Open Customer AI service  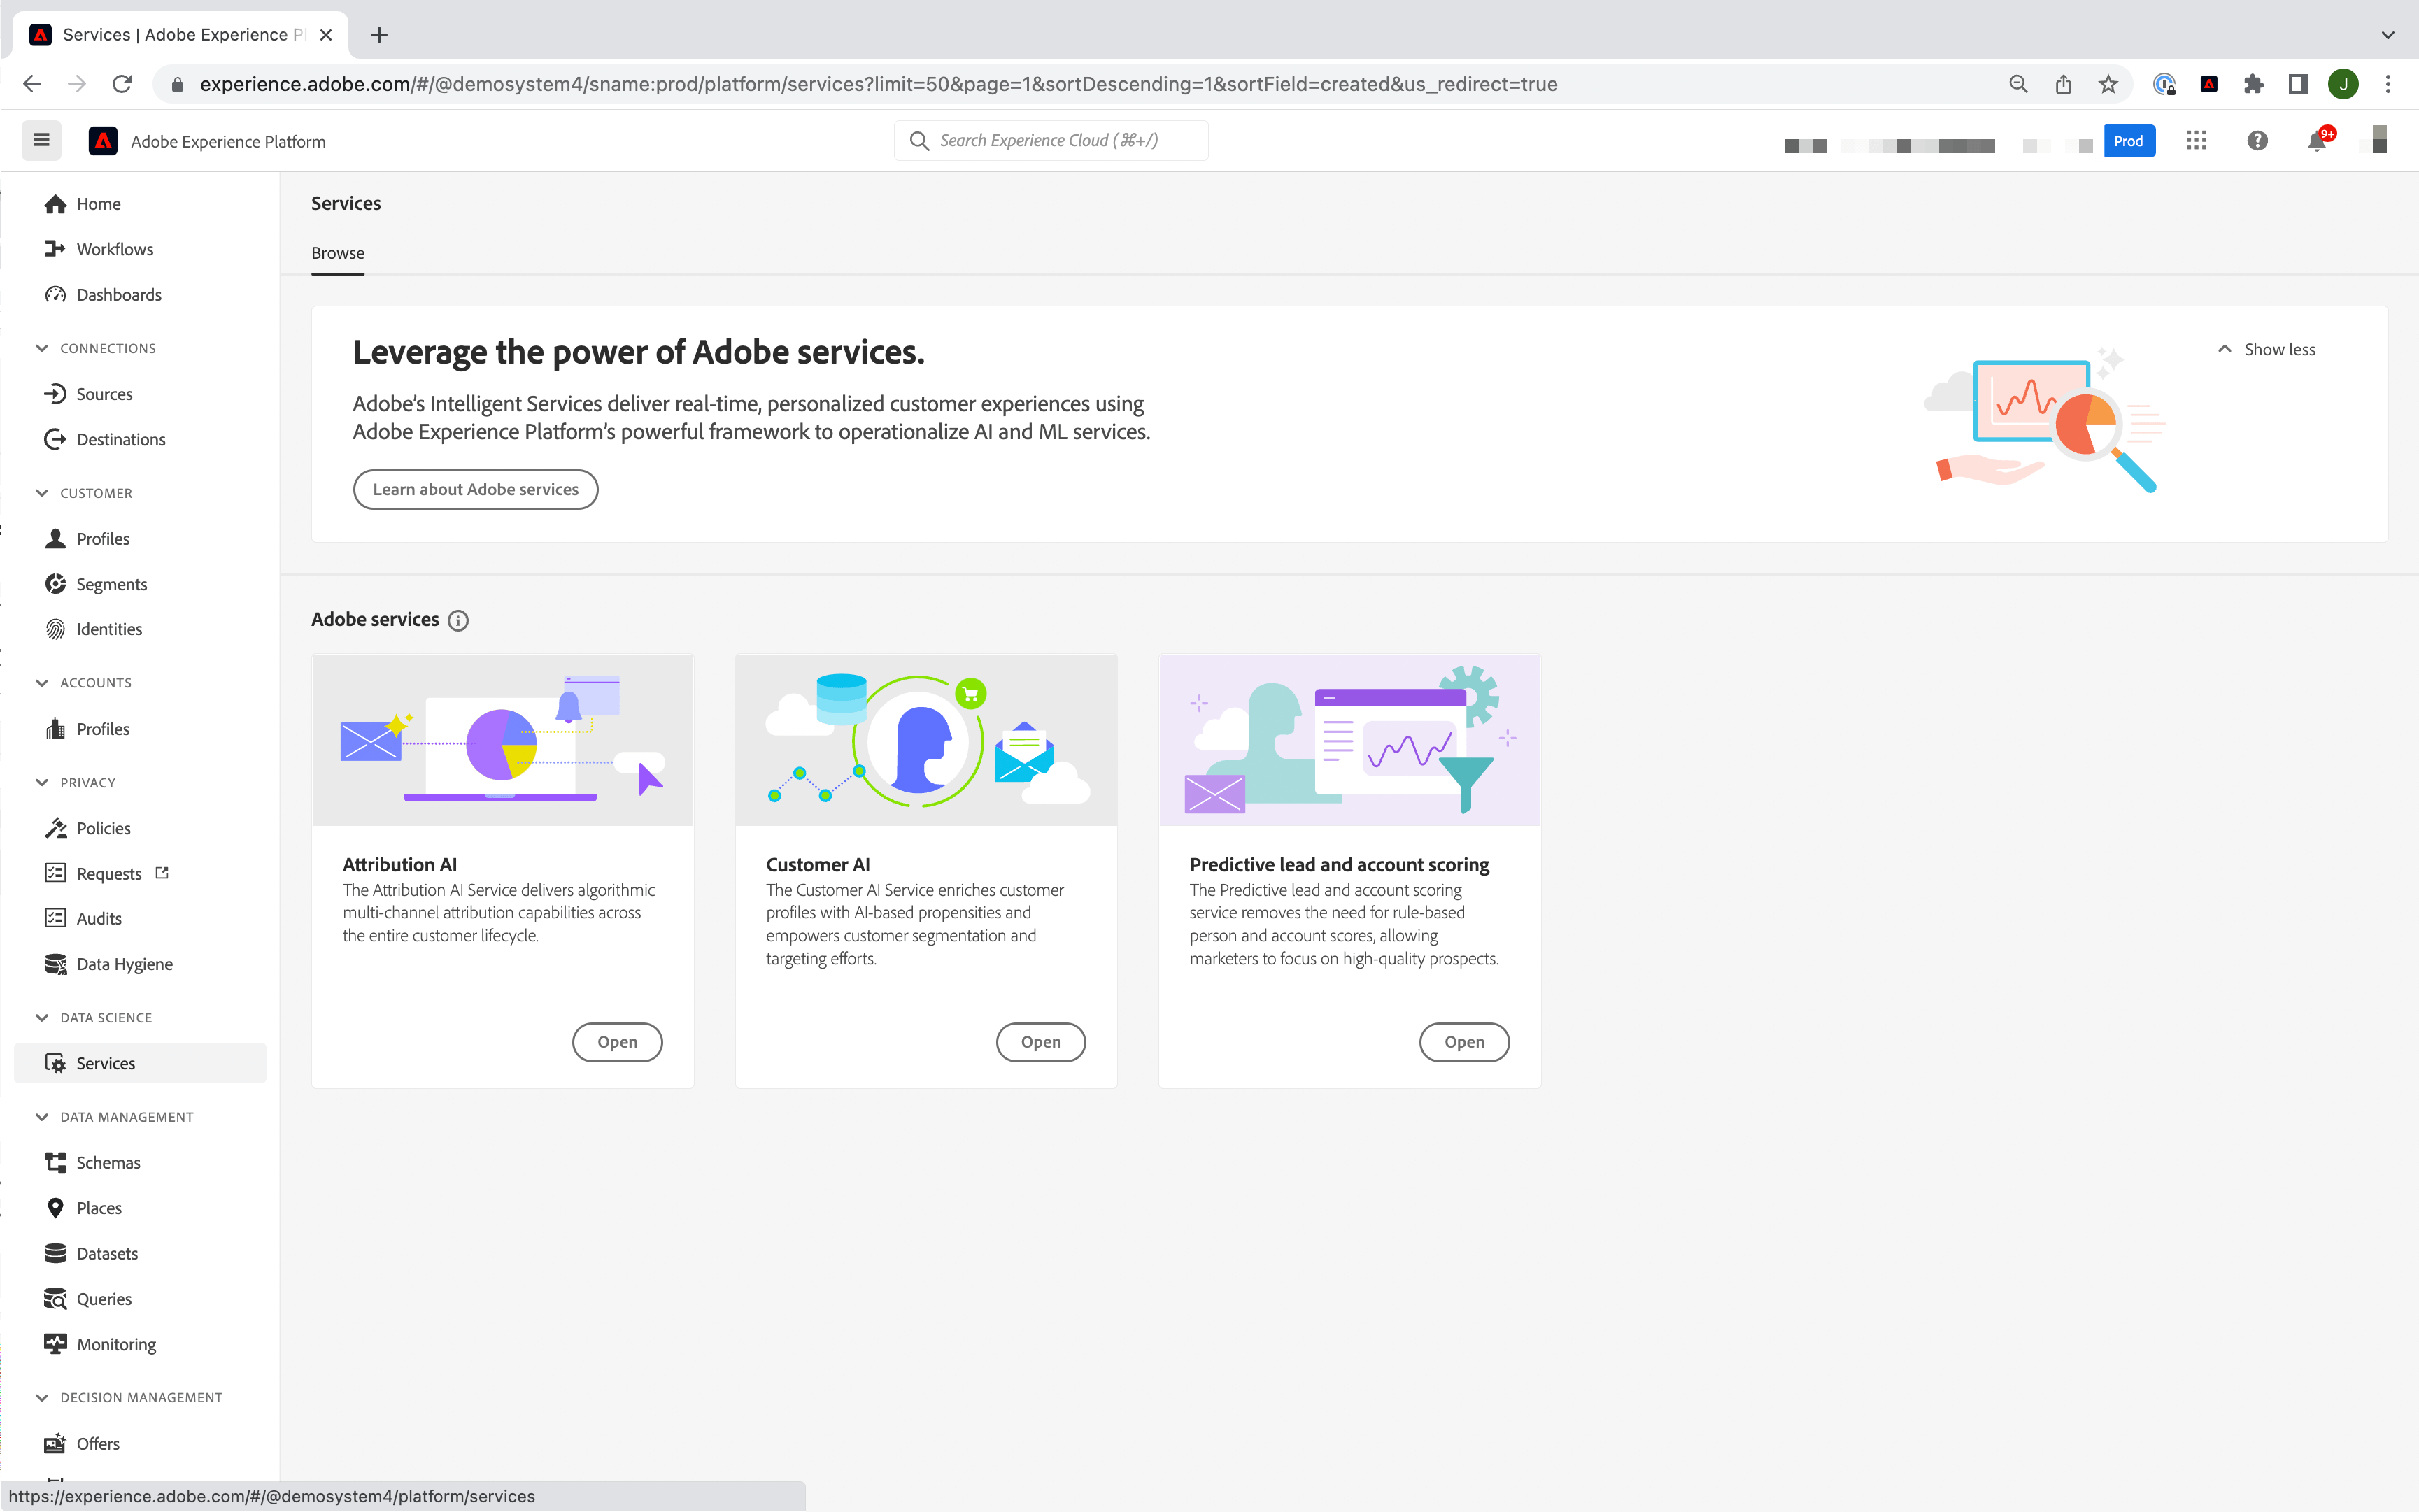[x=1040, y=1040]
